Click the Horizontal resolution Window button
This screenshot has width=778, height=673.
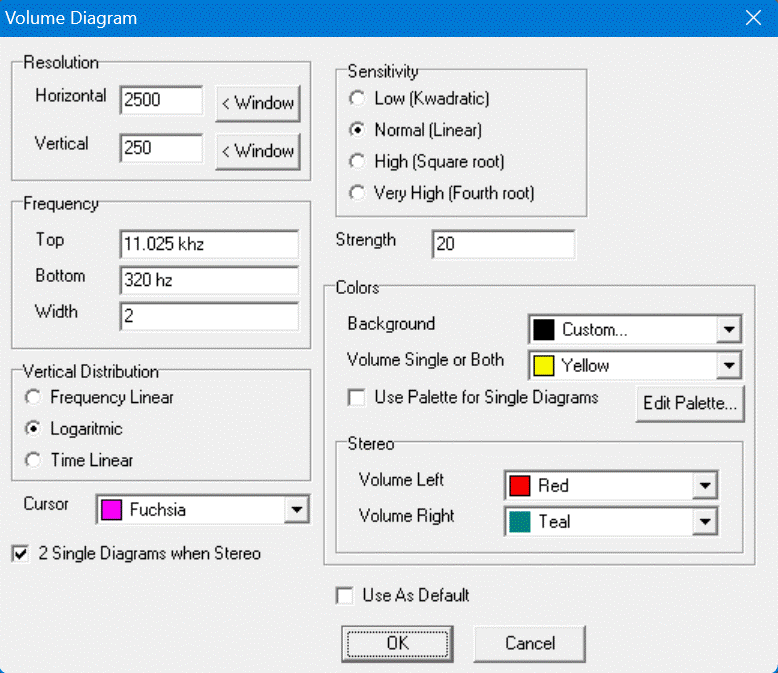point(257,103)
